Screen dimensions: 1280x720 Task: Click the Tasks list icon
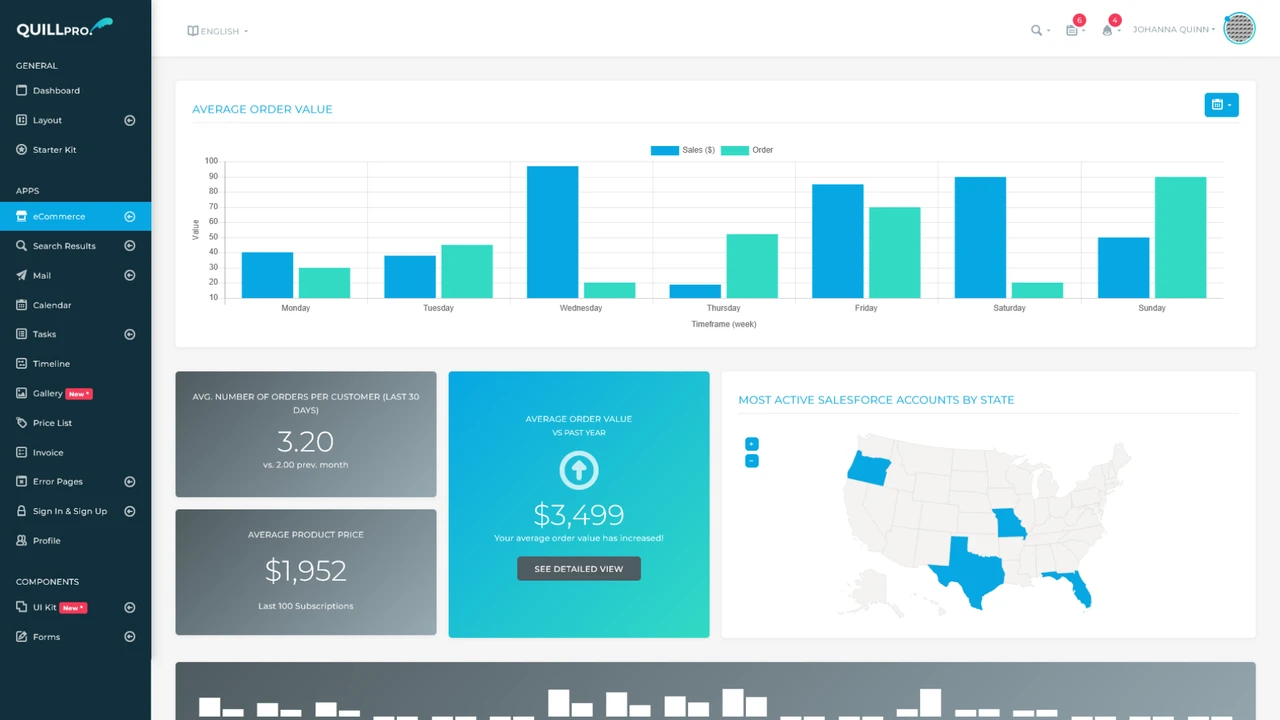click(22, 334)
